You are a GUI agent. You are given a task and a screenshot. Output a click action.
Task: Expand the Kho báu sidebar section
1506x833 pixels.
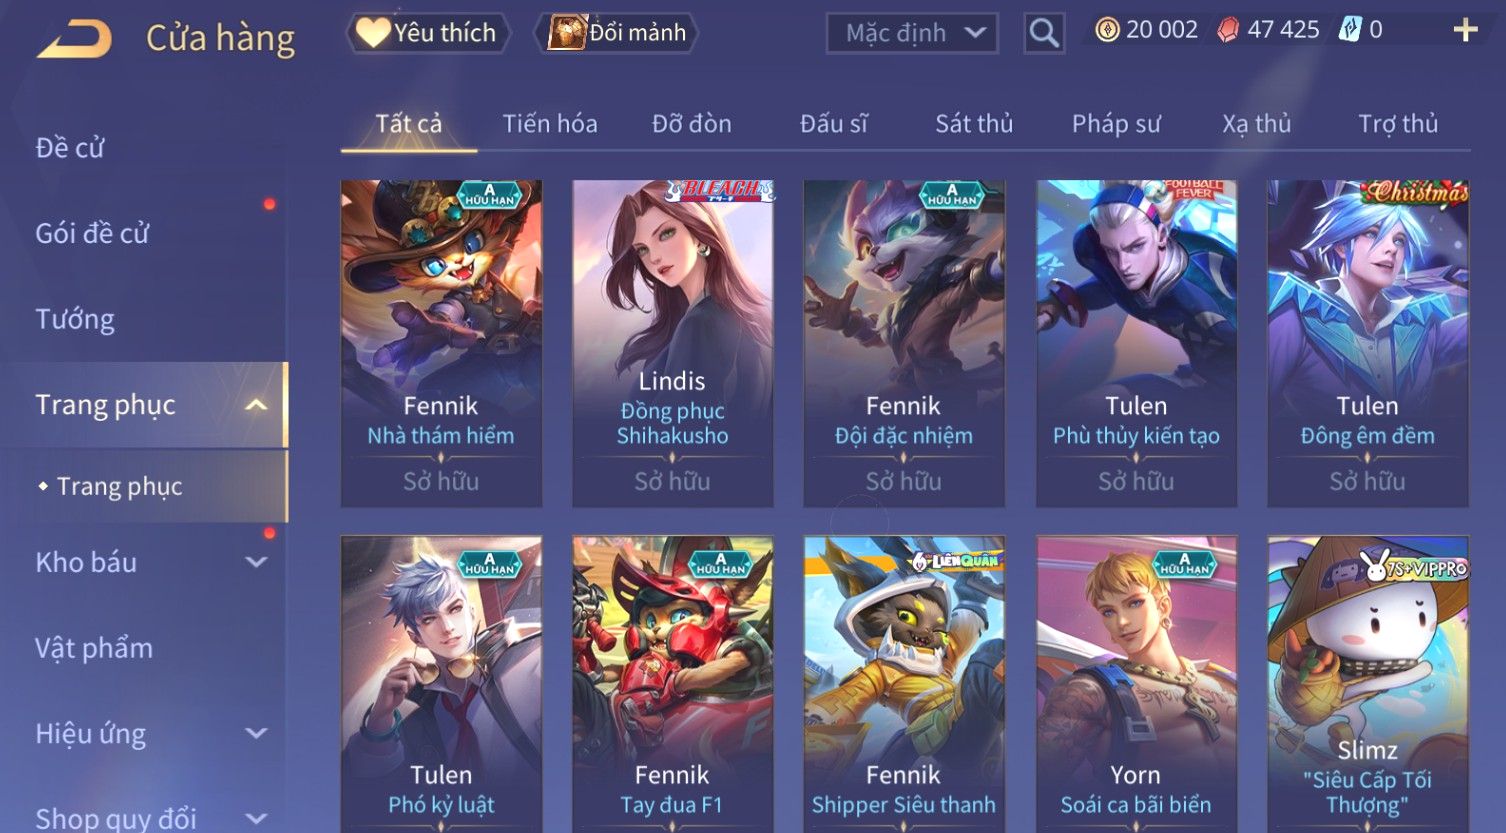(x=256, y=562)
